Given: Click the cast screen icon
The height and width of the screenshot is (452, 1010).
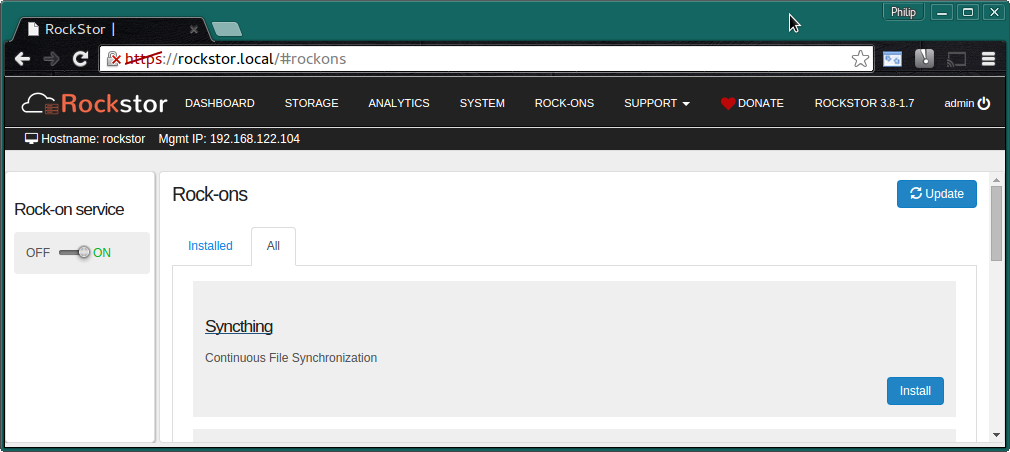Looking at the screenshot, I should [957, 59].
